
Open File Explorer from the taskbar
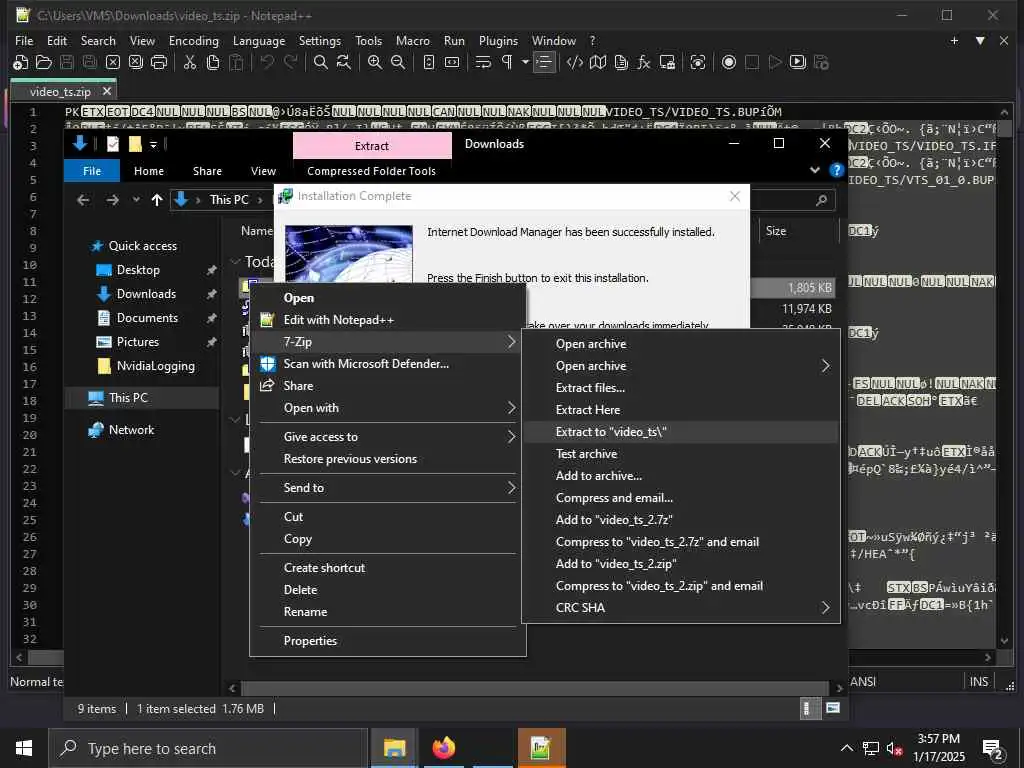tap(394, 748)
